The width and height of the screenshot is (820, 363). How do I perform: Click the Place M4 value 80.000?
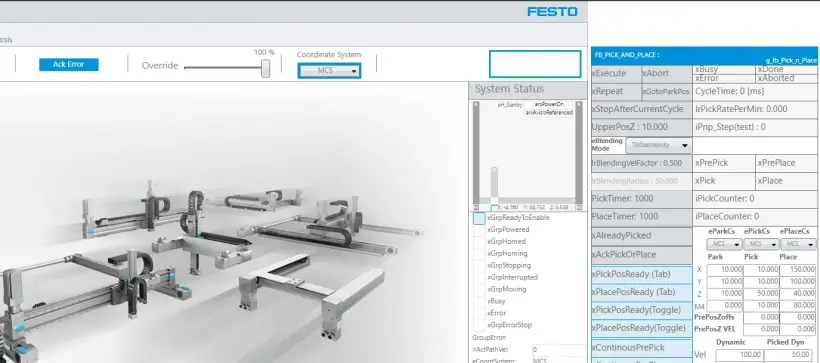(x=798, y=305)
